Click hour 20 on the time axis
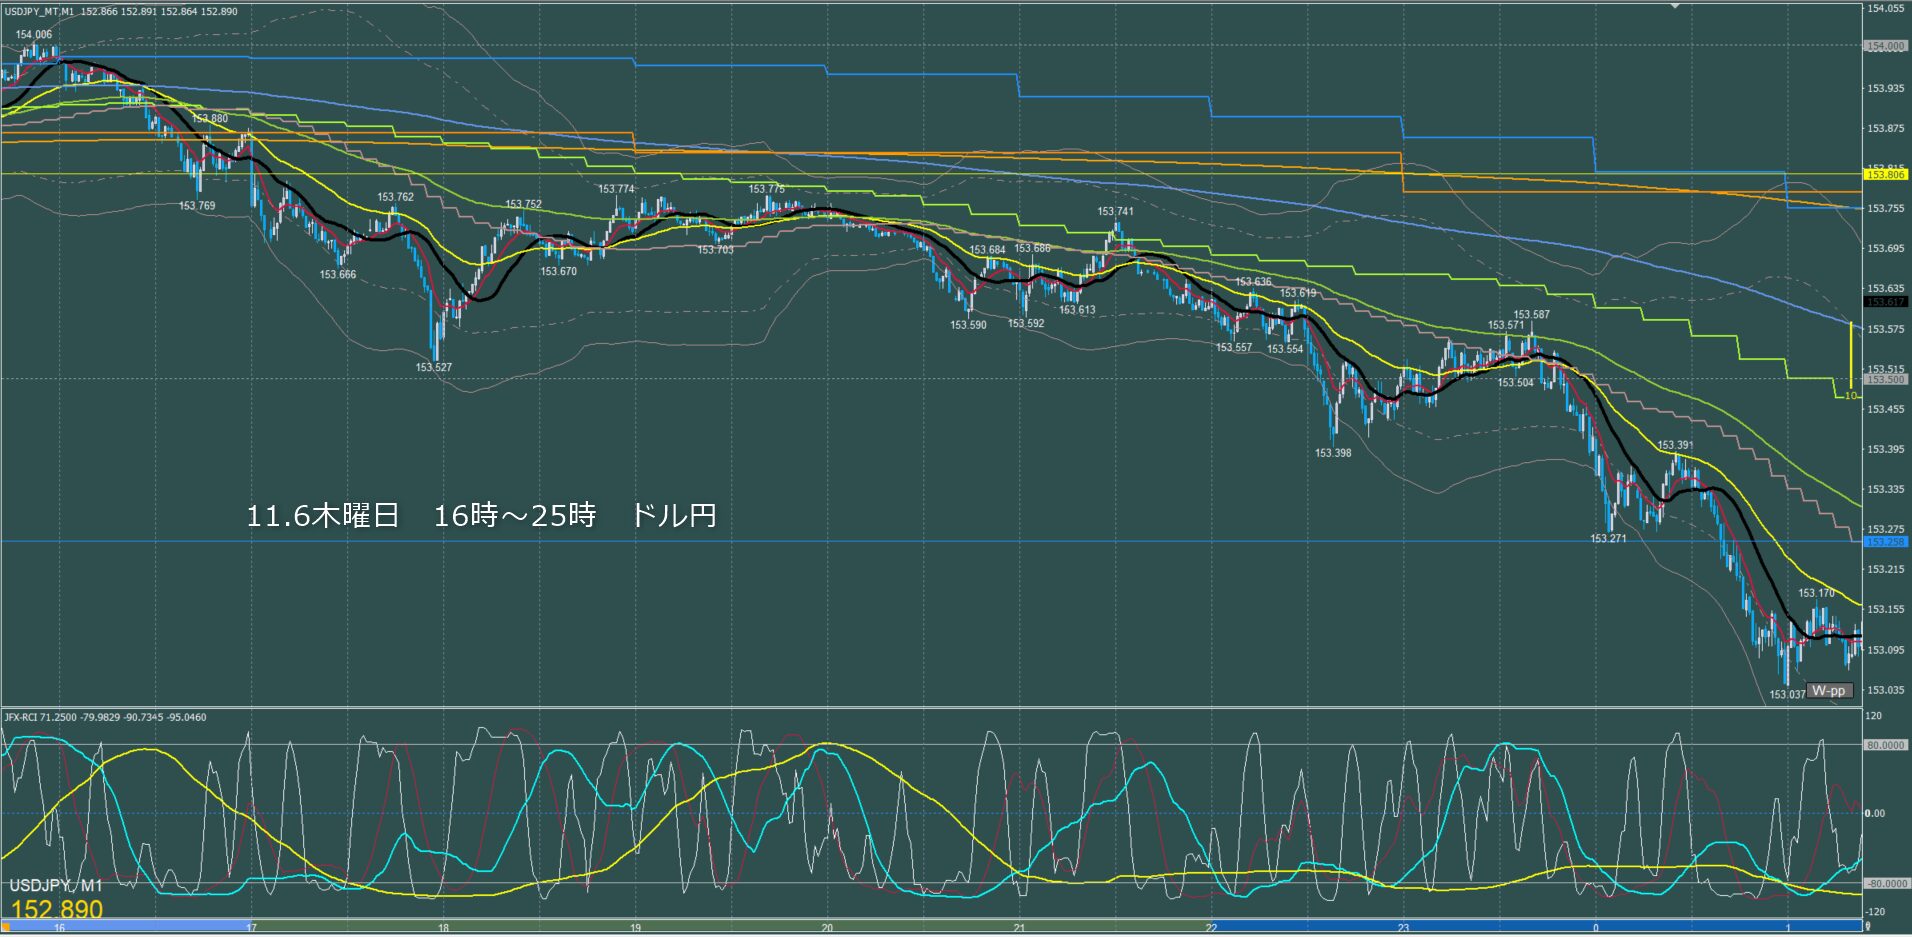 click(x=827, y=928)
